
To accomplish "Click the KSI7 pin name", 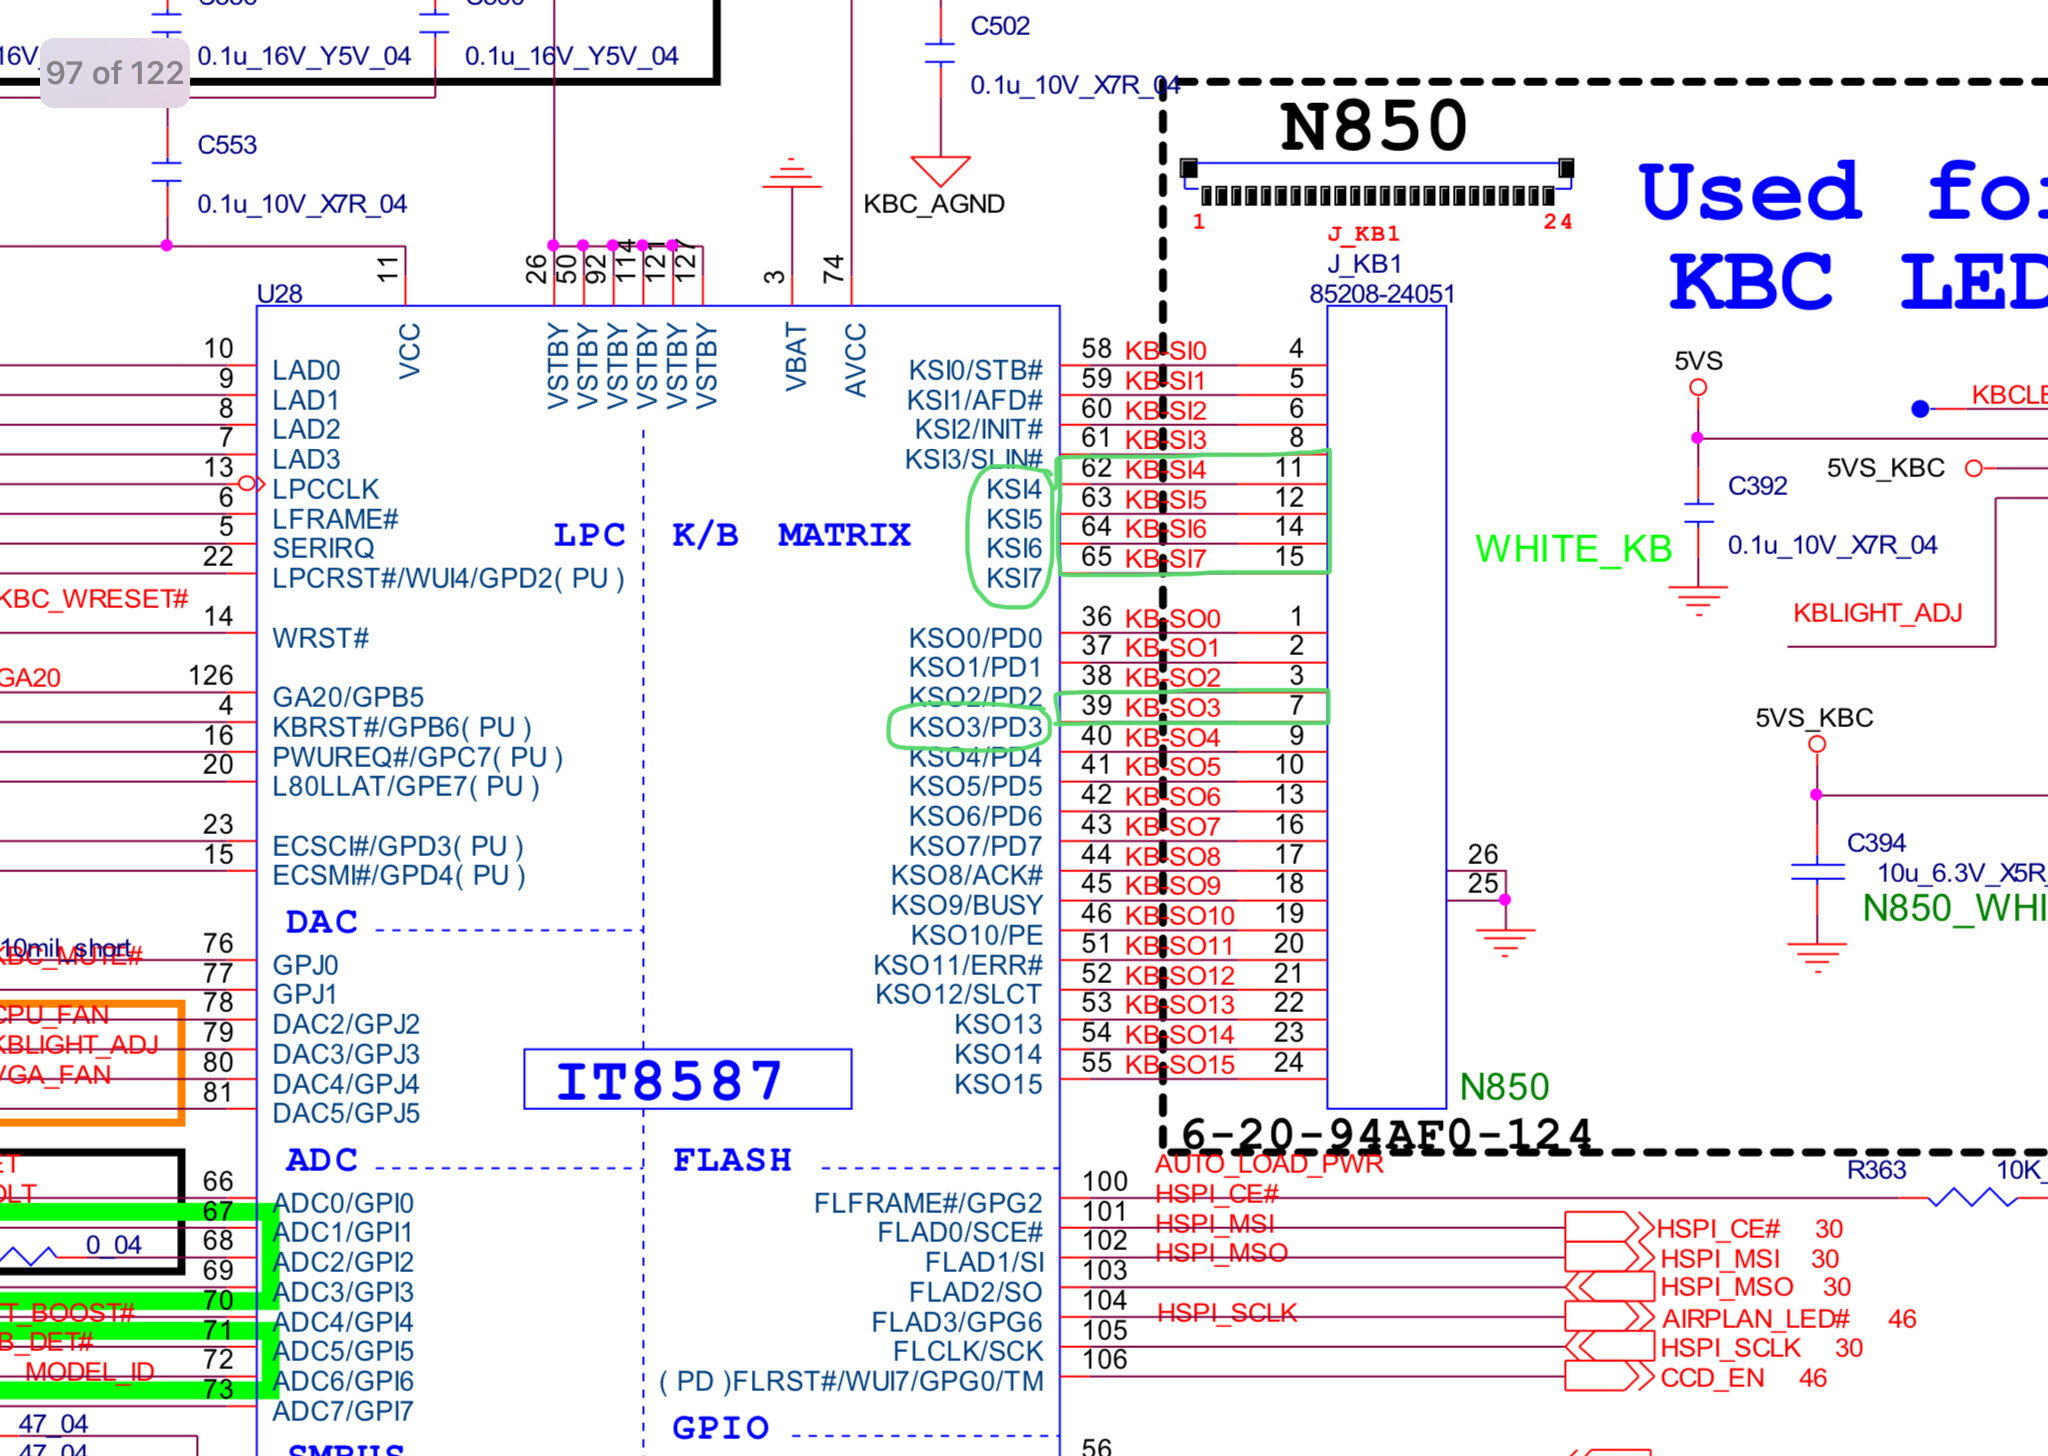I will tap(1014, 578).
